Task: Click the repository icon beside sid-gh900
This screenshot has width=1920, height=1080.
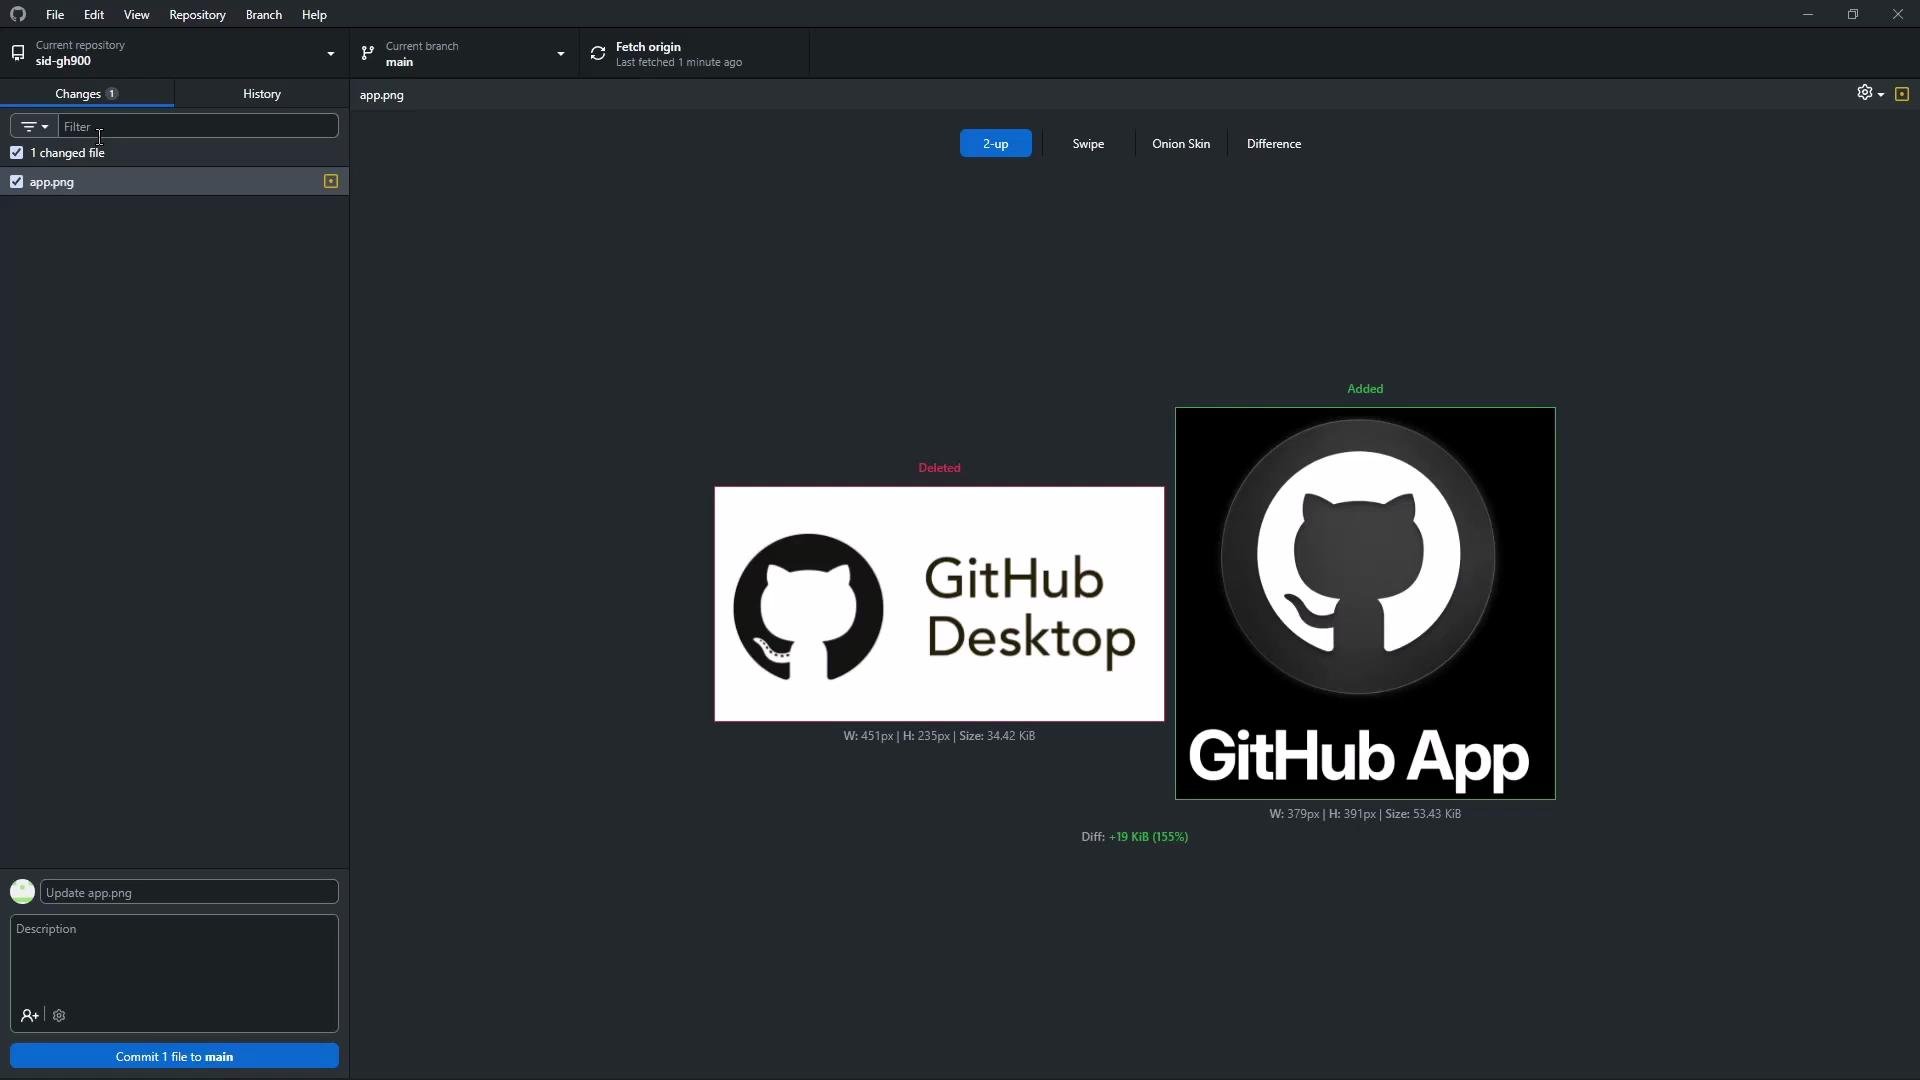Action: pyautogui.click(x=18, y=53)
